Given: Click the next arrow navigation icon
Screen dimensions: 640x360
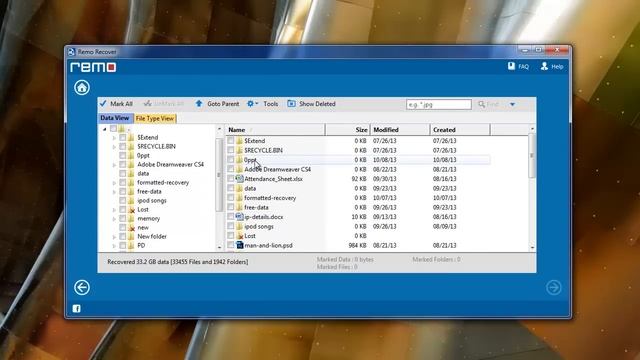Looking at the screenshot, I should click(x=553, y=287).
